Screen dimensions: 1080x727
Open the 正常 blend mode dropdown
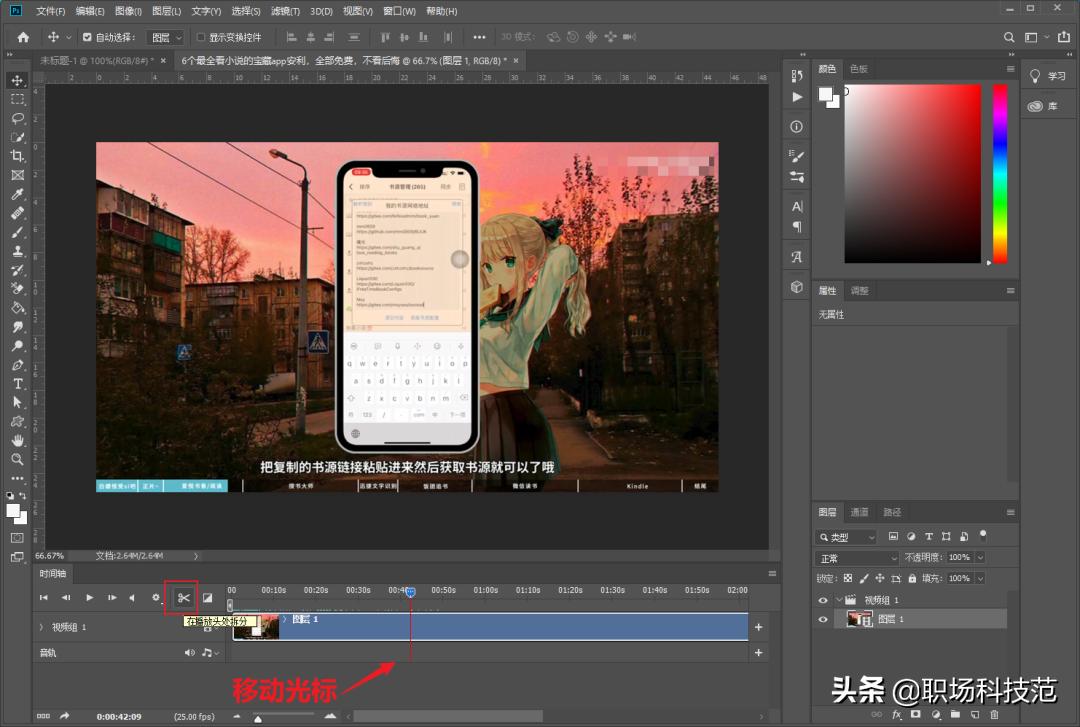tap(855, 558)
